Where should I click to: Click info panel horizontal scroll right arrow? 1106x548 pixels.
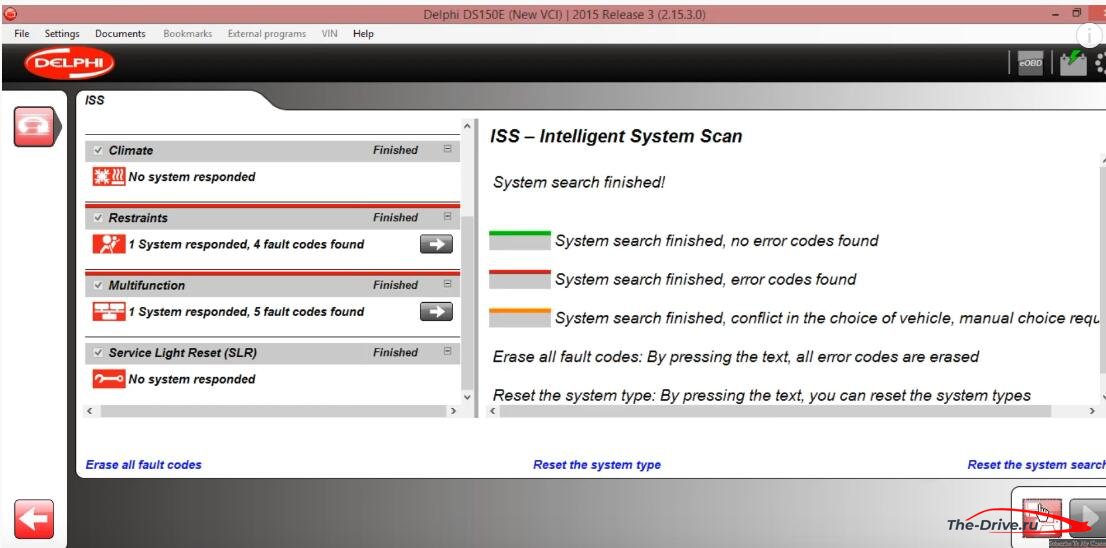[x=1093, y=410]
